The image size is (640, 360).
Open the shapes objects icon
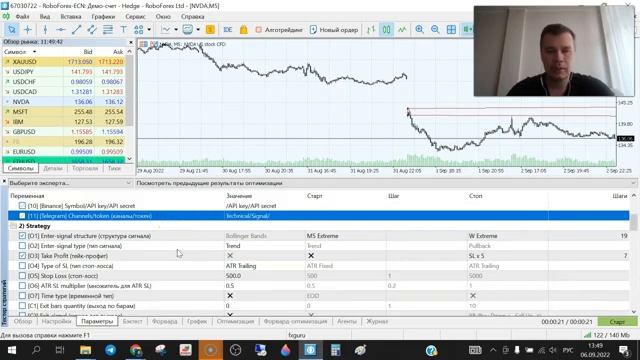pos(139,29)
